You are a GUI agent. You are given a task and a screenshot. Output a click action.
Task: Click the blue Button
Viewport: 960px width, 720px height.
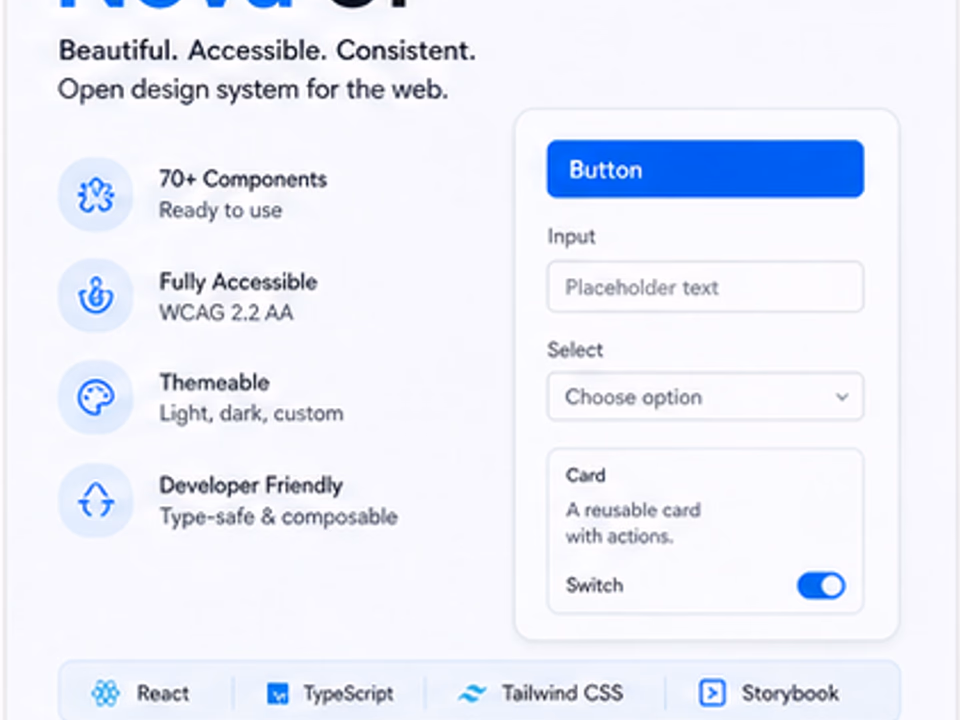(x=705, y=169)
